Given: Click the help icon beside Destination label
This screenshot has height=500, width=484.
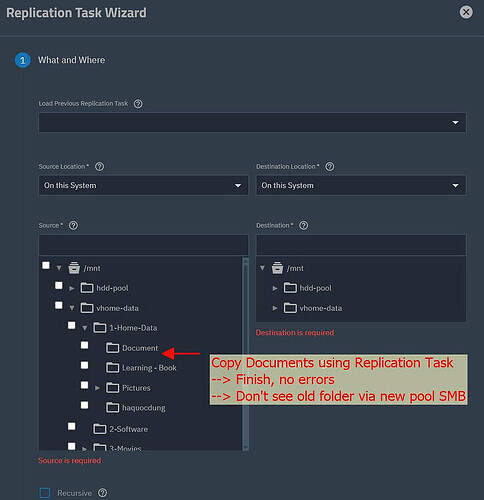Looking at the screenshot, I should pyautogui.click(x=304, y=225).
